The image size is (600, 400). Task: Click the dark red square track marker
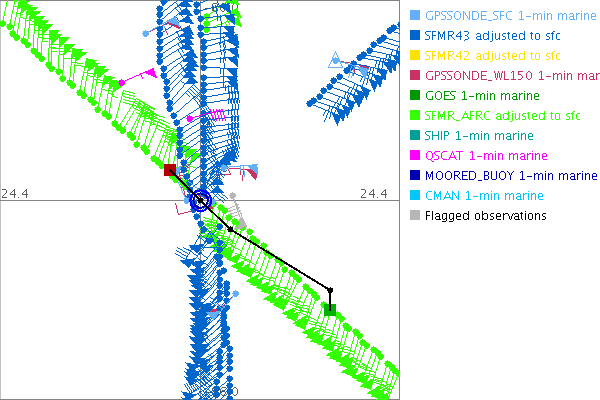pyautogui.click(x=170, y=171)
